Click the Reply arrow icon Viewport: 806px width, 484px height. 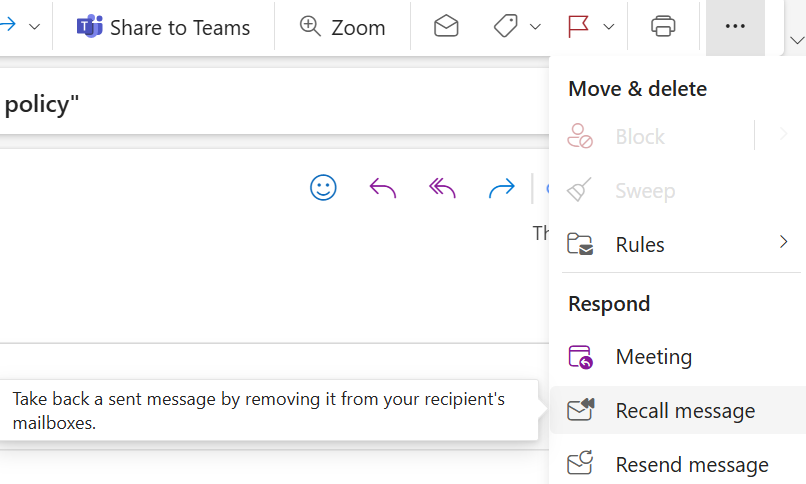pyautogui.click(x=383, y=188)
